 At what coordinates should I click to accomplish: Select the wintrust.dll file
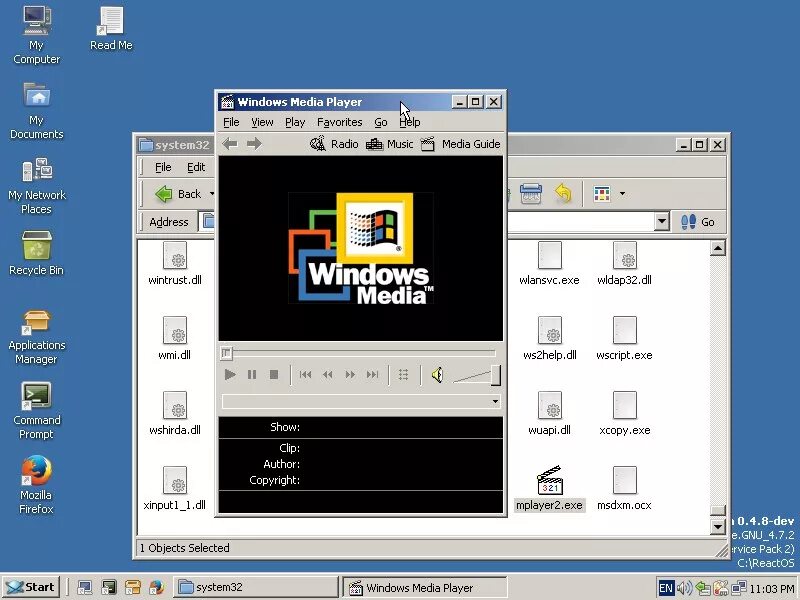pyautogui.click(x=175, y=263)
